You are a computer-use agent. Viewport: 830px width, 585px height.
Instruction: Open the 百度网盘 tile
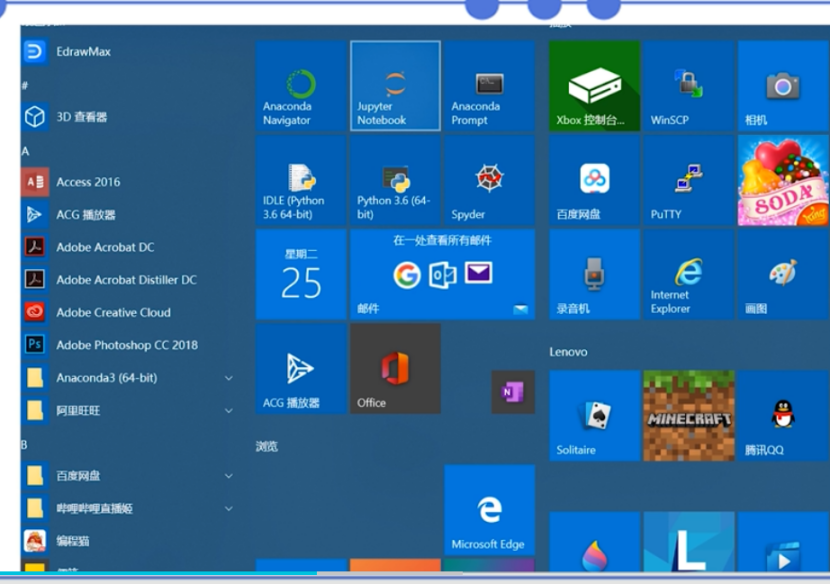594,181
